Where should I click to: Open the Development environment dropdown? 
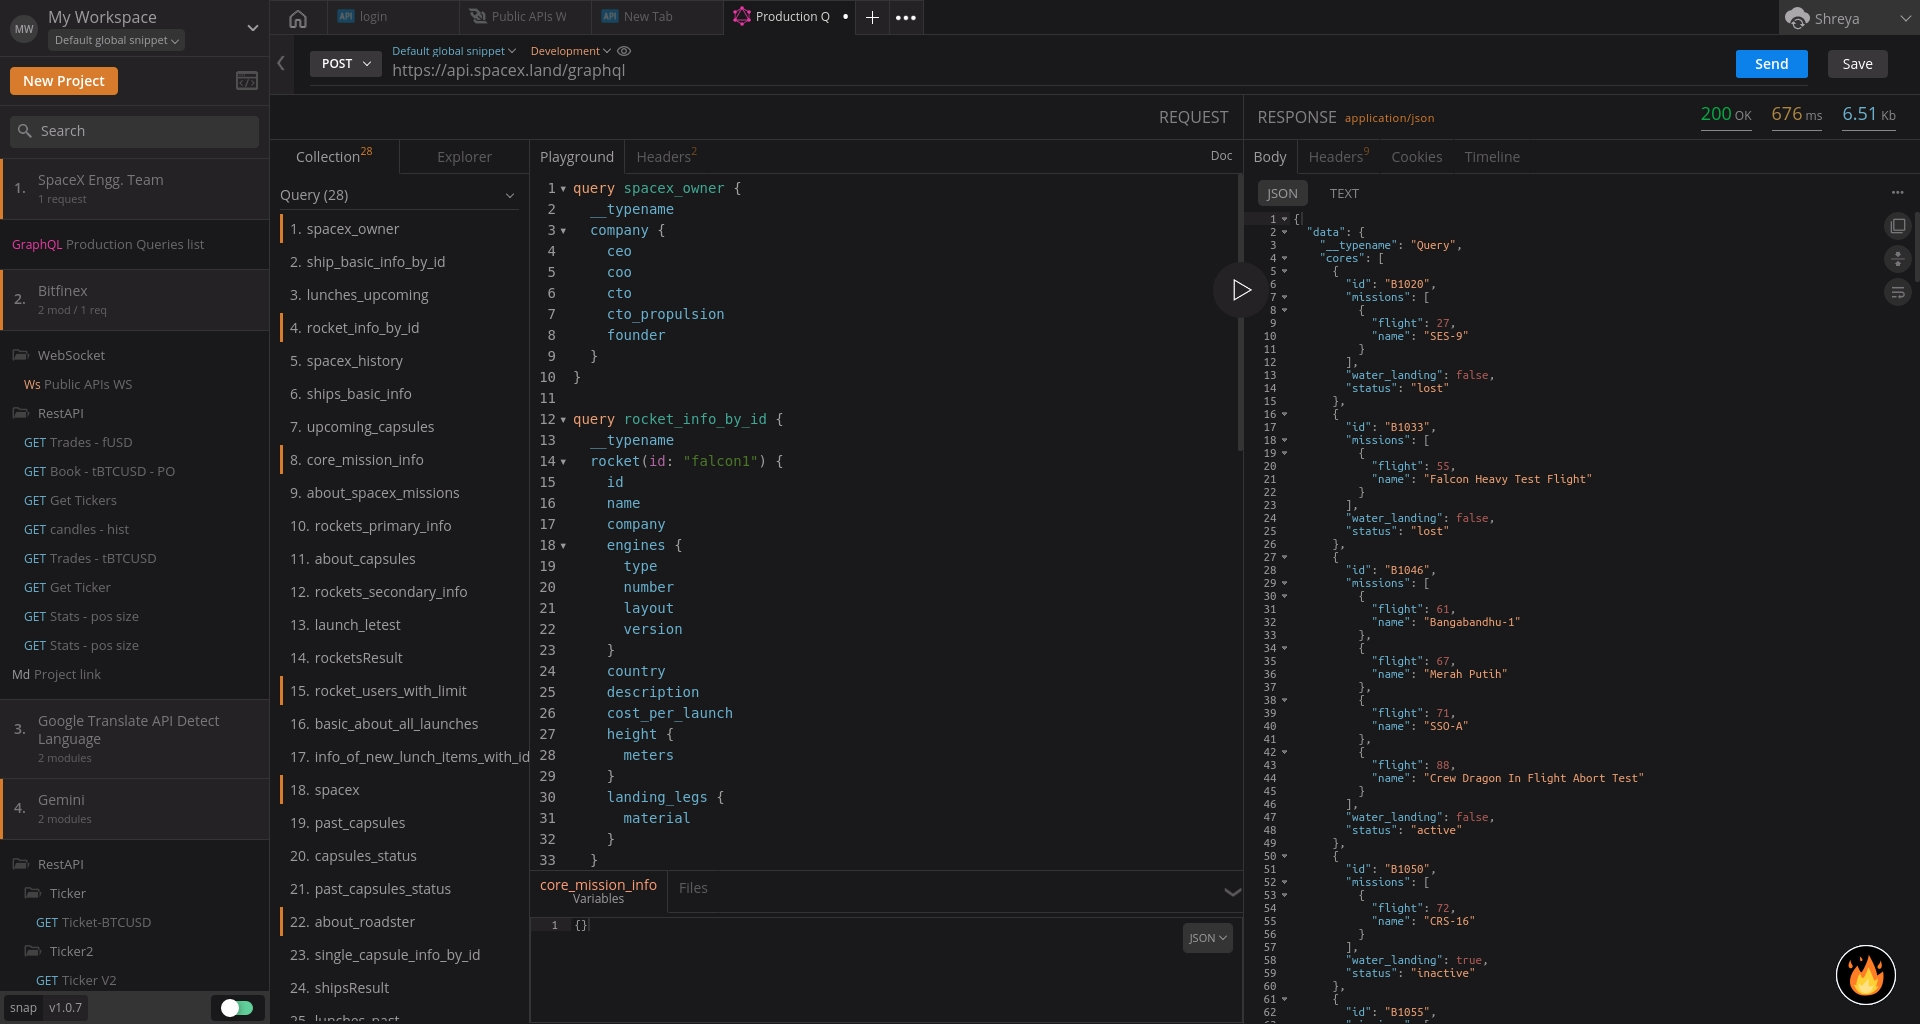[570, 51]
